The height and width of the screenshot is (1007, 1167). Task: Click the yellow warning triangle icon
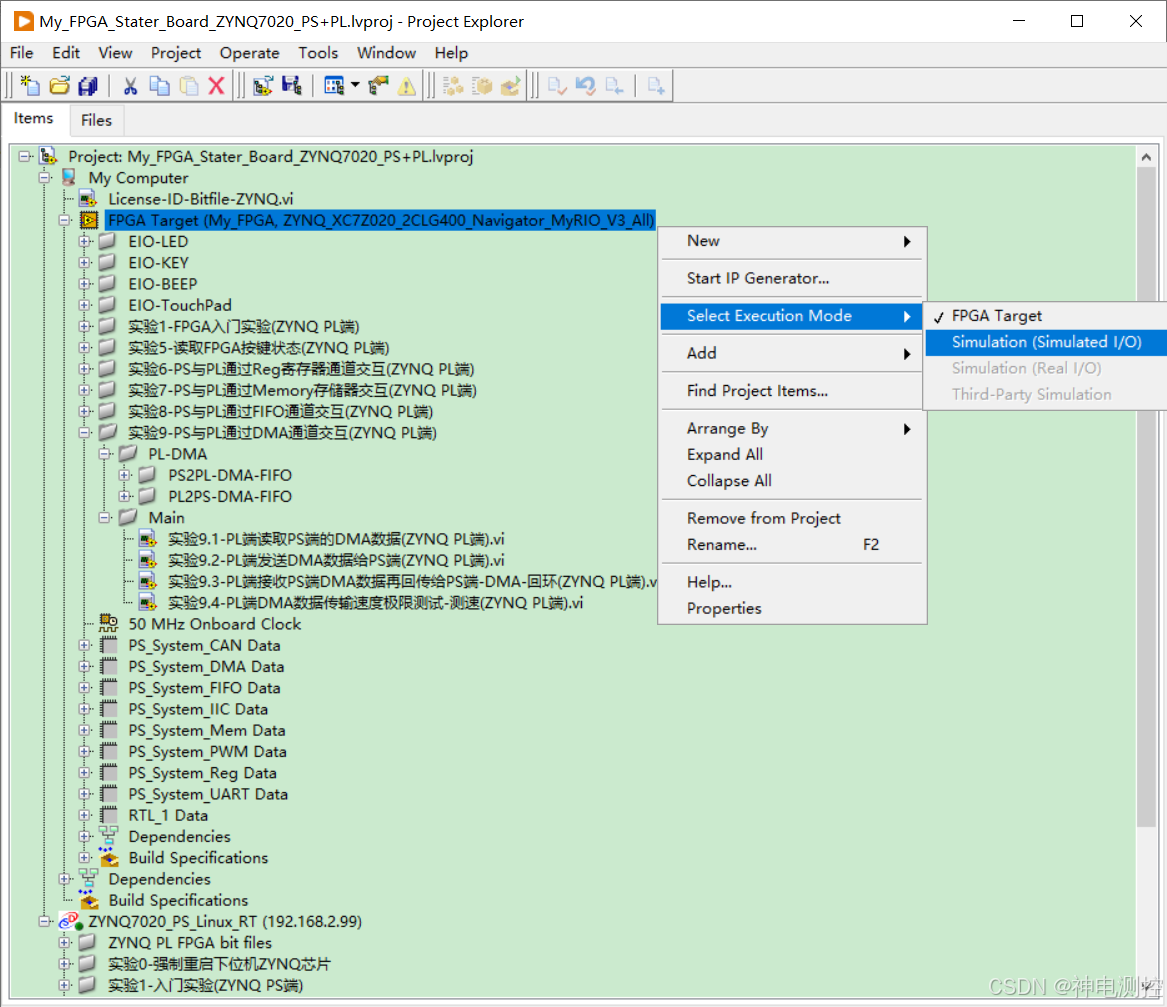pyautogui.click(x=406, y=86)
